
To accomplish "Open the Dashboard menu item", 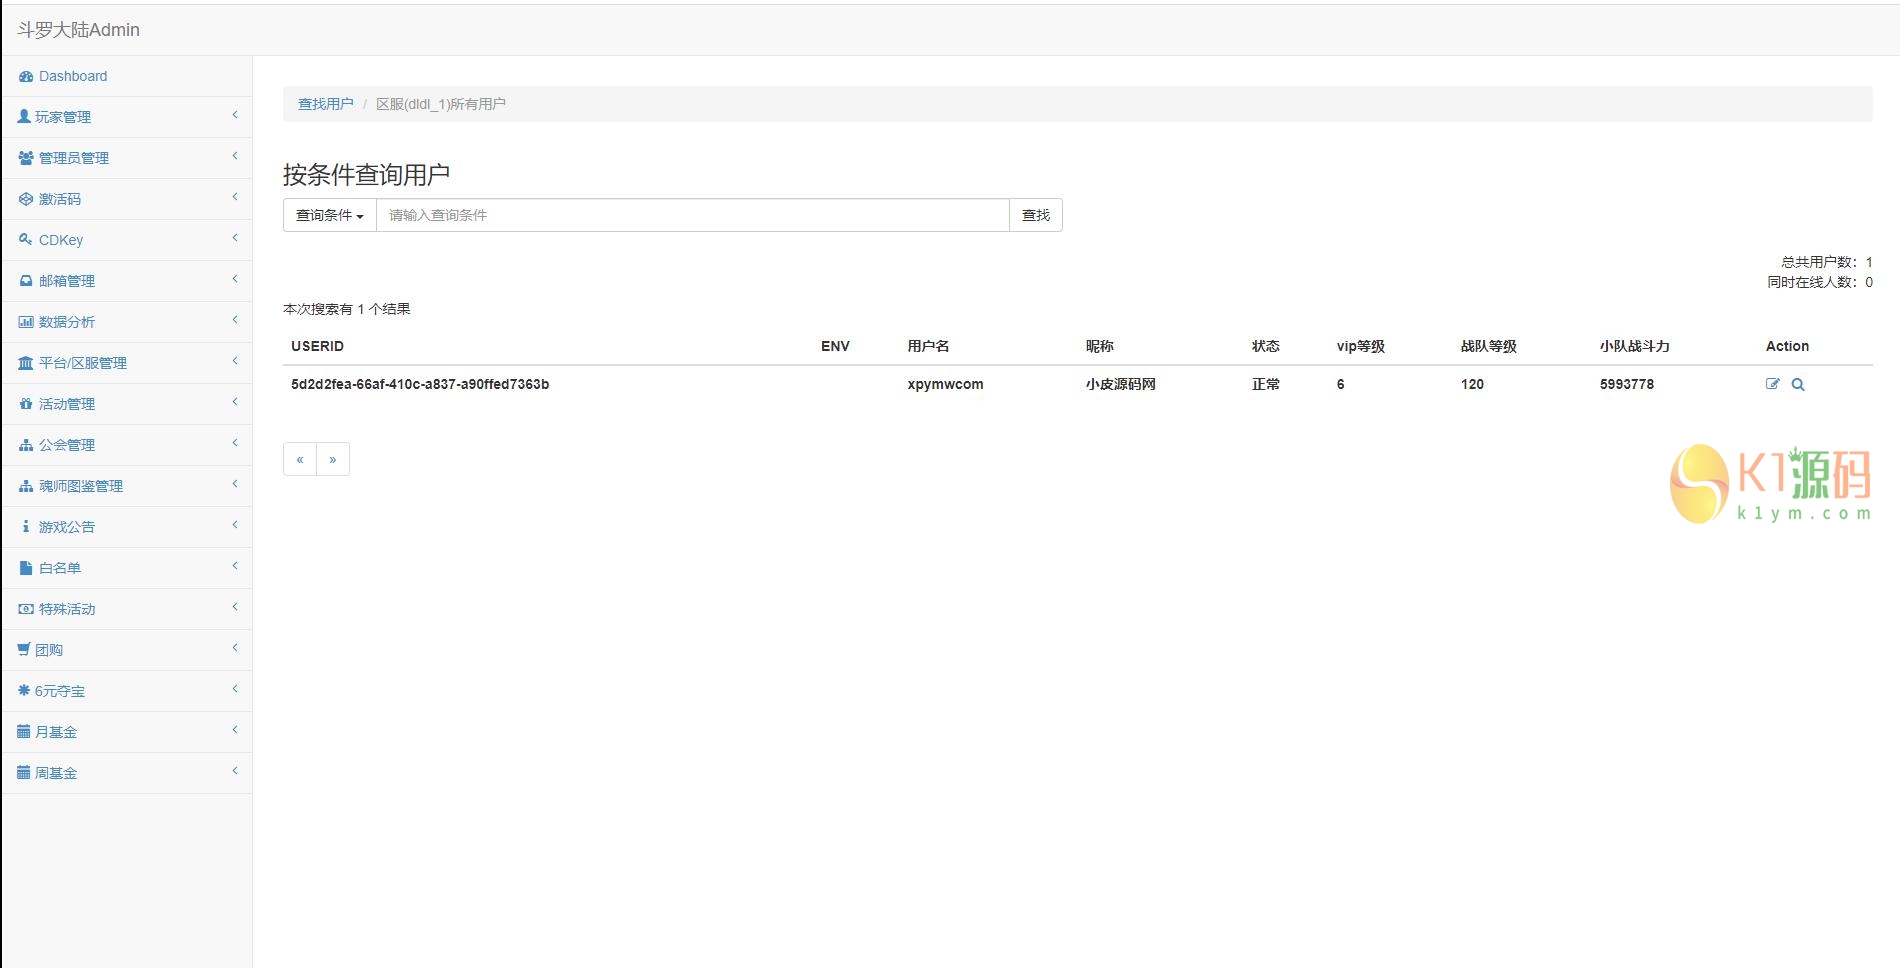I will click(x=127, y=76).
